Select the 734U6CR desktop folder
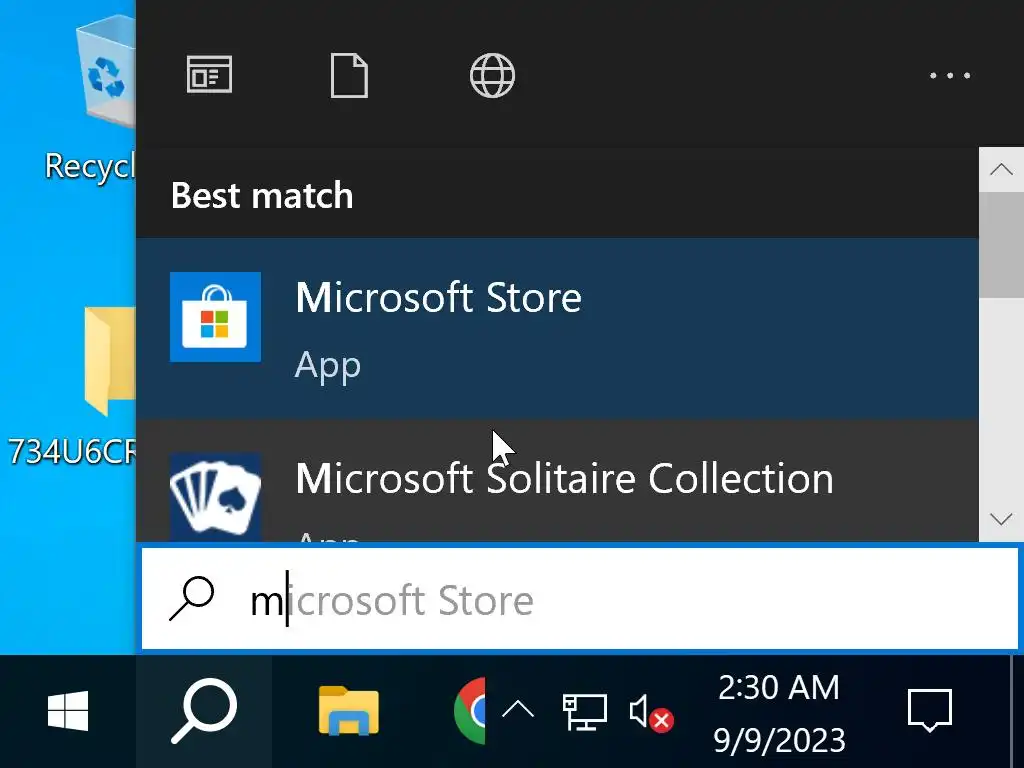This screenshot has height=768, width=1024. coord(72,387)
